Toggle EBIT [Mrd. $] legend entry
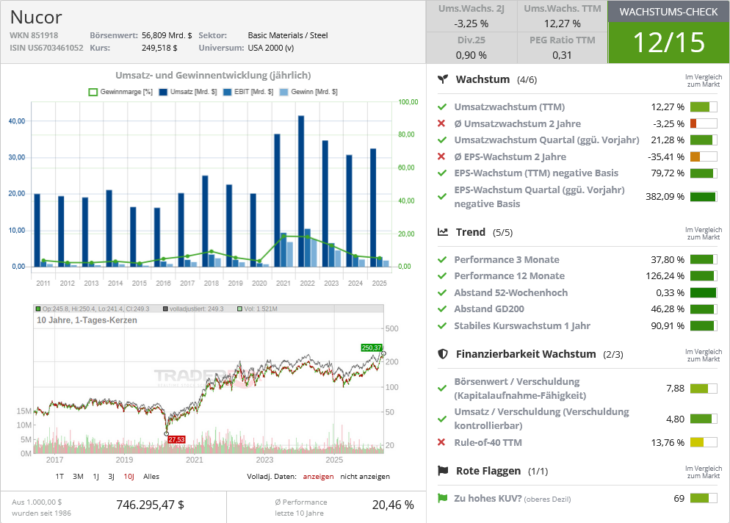The width and height of the screenshot is (730, 523). click(248, 92)
